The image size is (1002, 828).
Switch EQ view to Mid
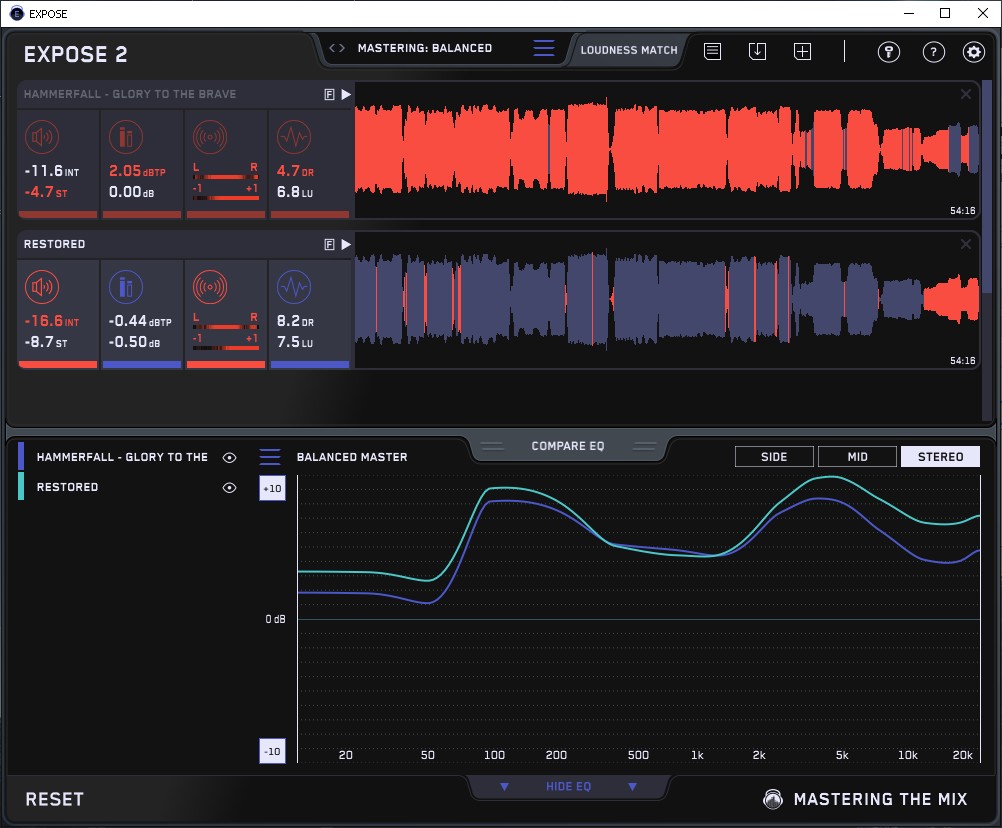857,457
